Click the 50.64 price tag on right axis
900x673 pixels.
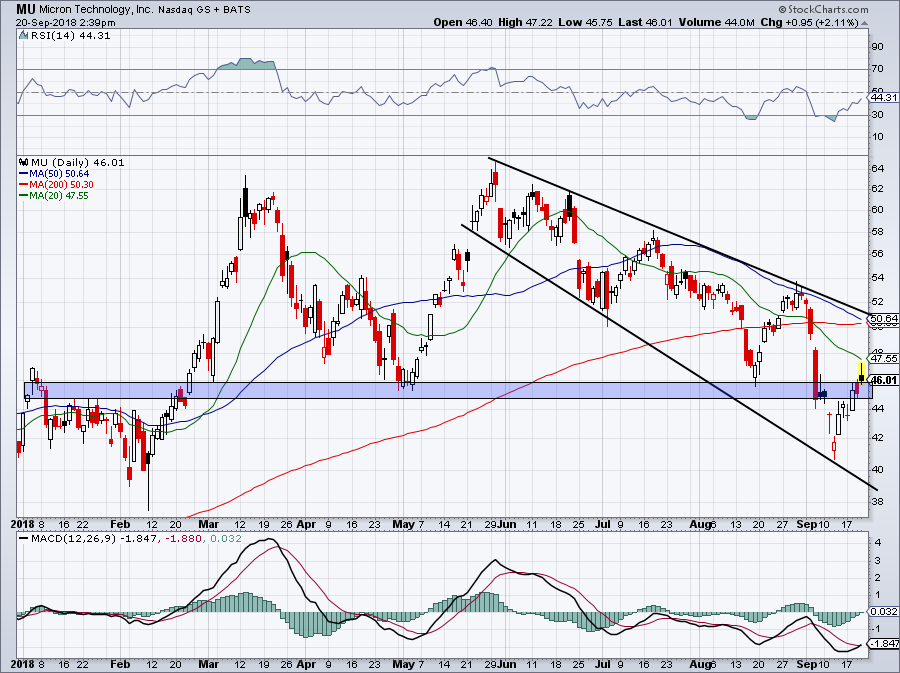pos(883,318)
